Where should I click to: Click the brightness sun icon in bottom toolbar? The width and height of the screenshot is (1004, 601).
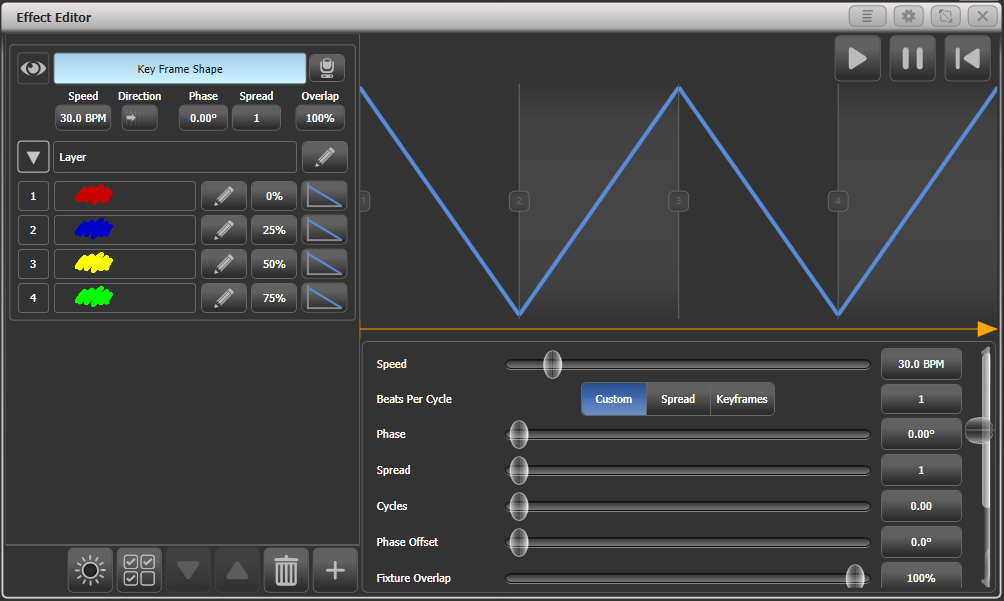click(89, 570)
